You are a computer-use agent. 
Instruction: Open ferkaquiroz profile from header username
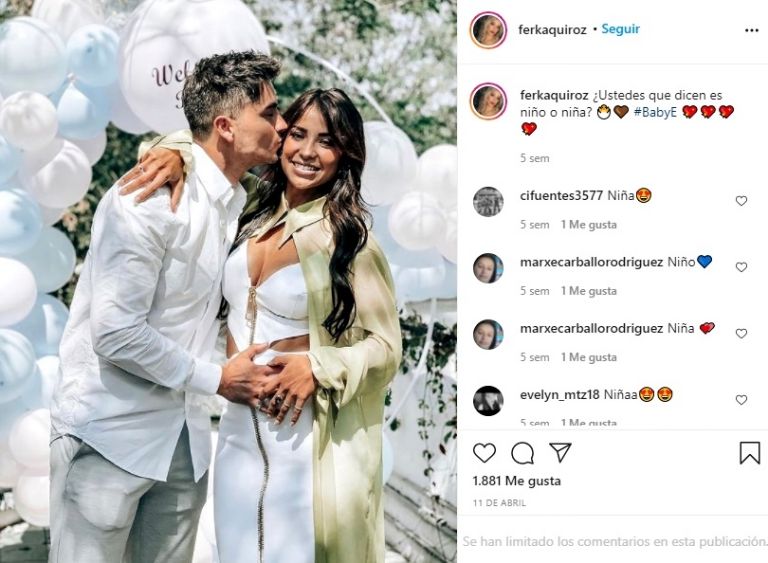point(552,30)
